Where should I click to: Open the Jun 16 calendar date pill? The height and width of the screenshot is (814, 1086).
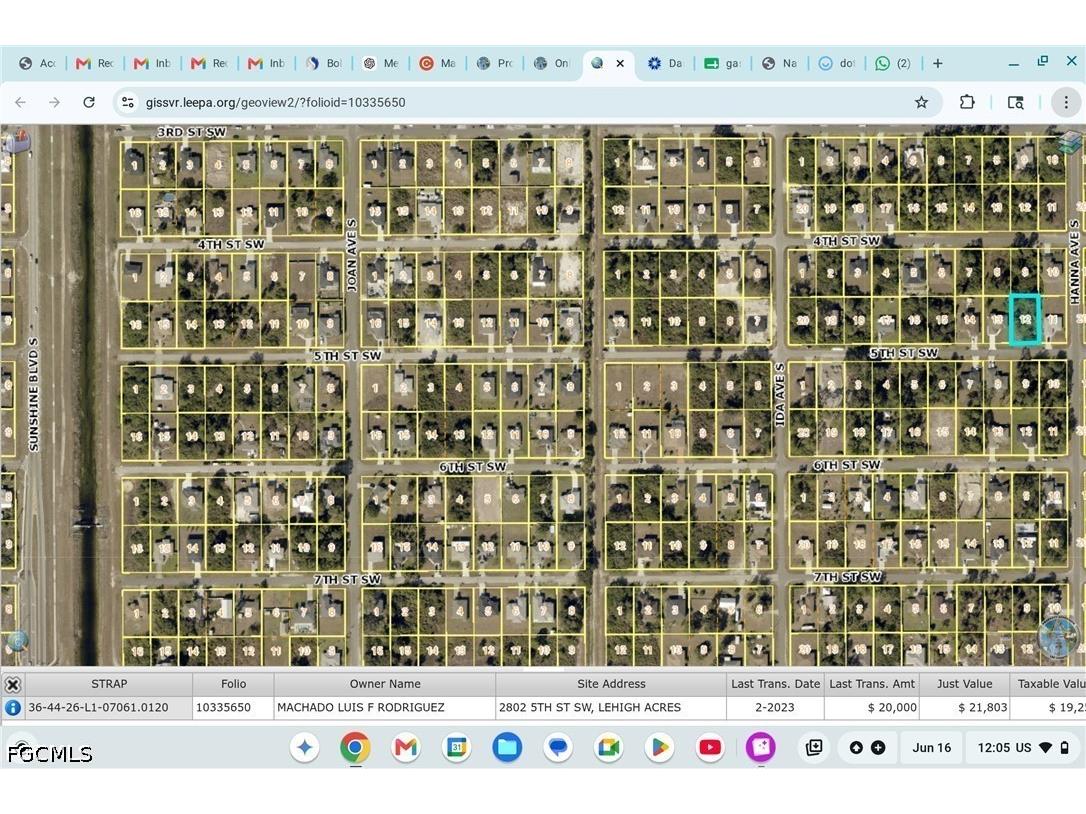click(x=932, y=747)
